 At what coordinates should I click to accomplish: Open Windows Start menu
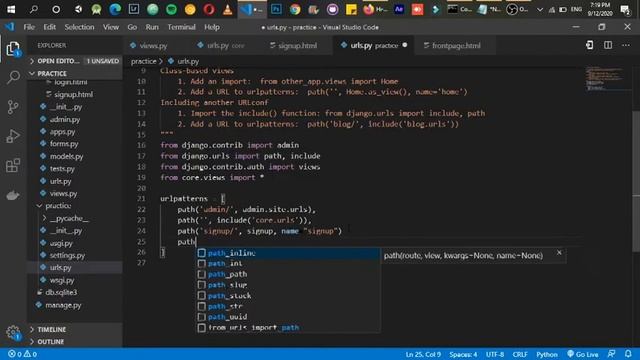click(x=11, y=9)
